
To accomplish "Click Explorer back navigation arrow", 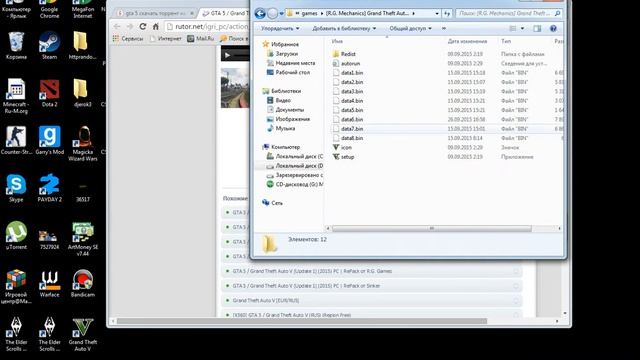I will (260, 13).
